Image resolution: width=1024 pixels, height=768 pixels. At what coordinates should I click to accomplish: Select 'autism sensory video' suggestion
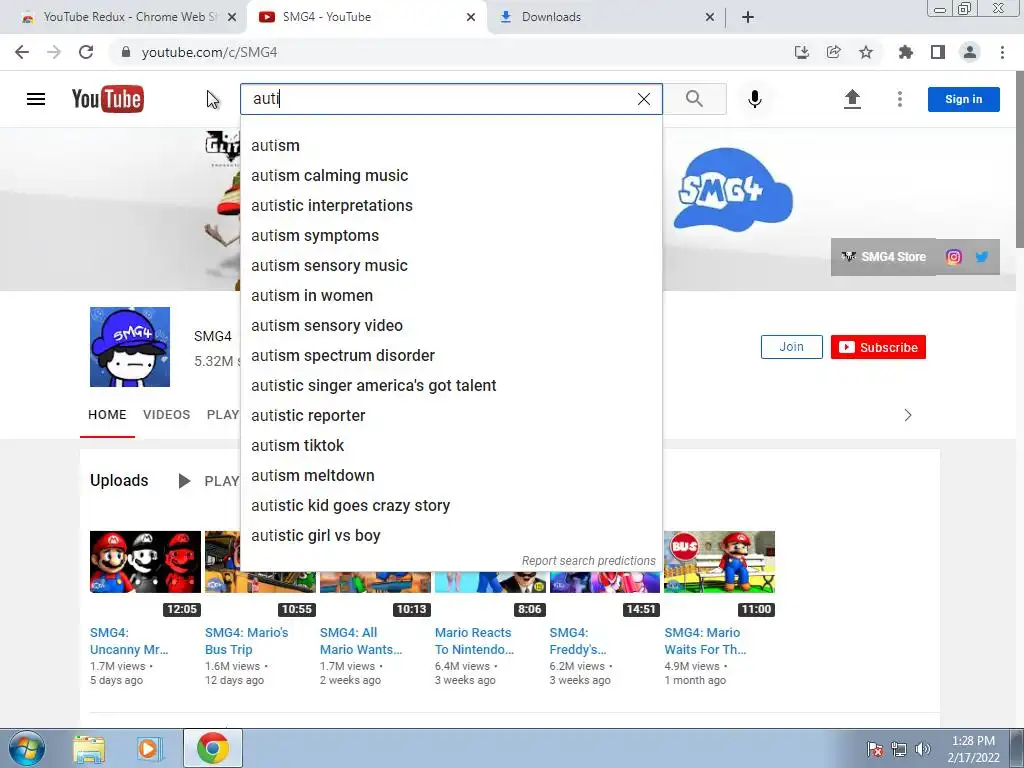pos(451,326)
